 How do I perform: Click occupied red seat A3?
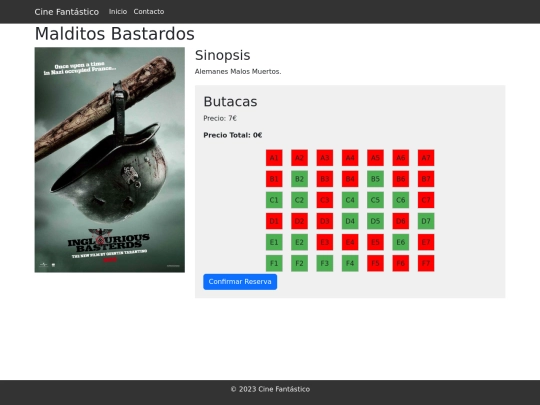(325, 158)
